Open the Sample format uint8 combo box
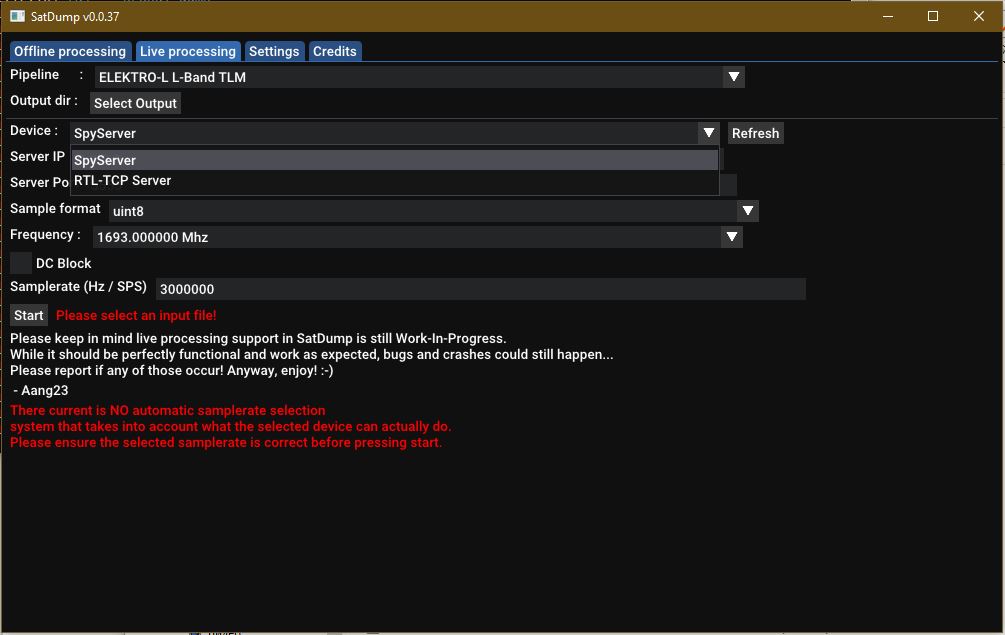The image size is (1005, 635). 433,211
